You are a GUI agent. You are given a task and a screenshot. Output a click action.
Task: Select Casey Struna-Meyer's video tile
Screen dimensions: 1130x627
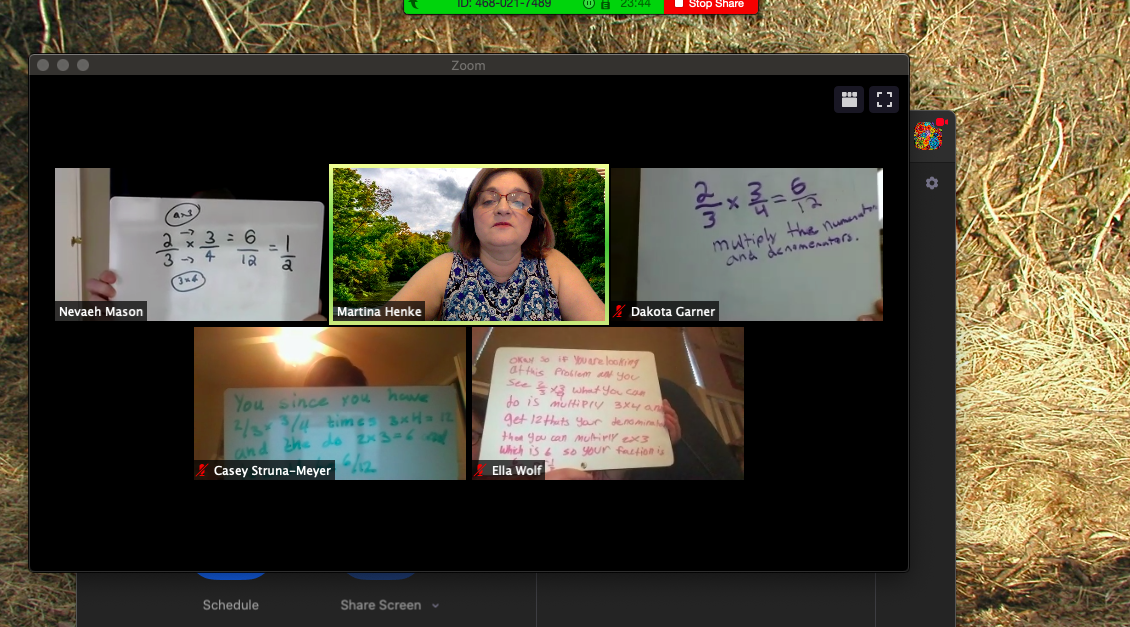(330, 403)
